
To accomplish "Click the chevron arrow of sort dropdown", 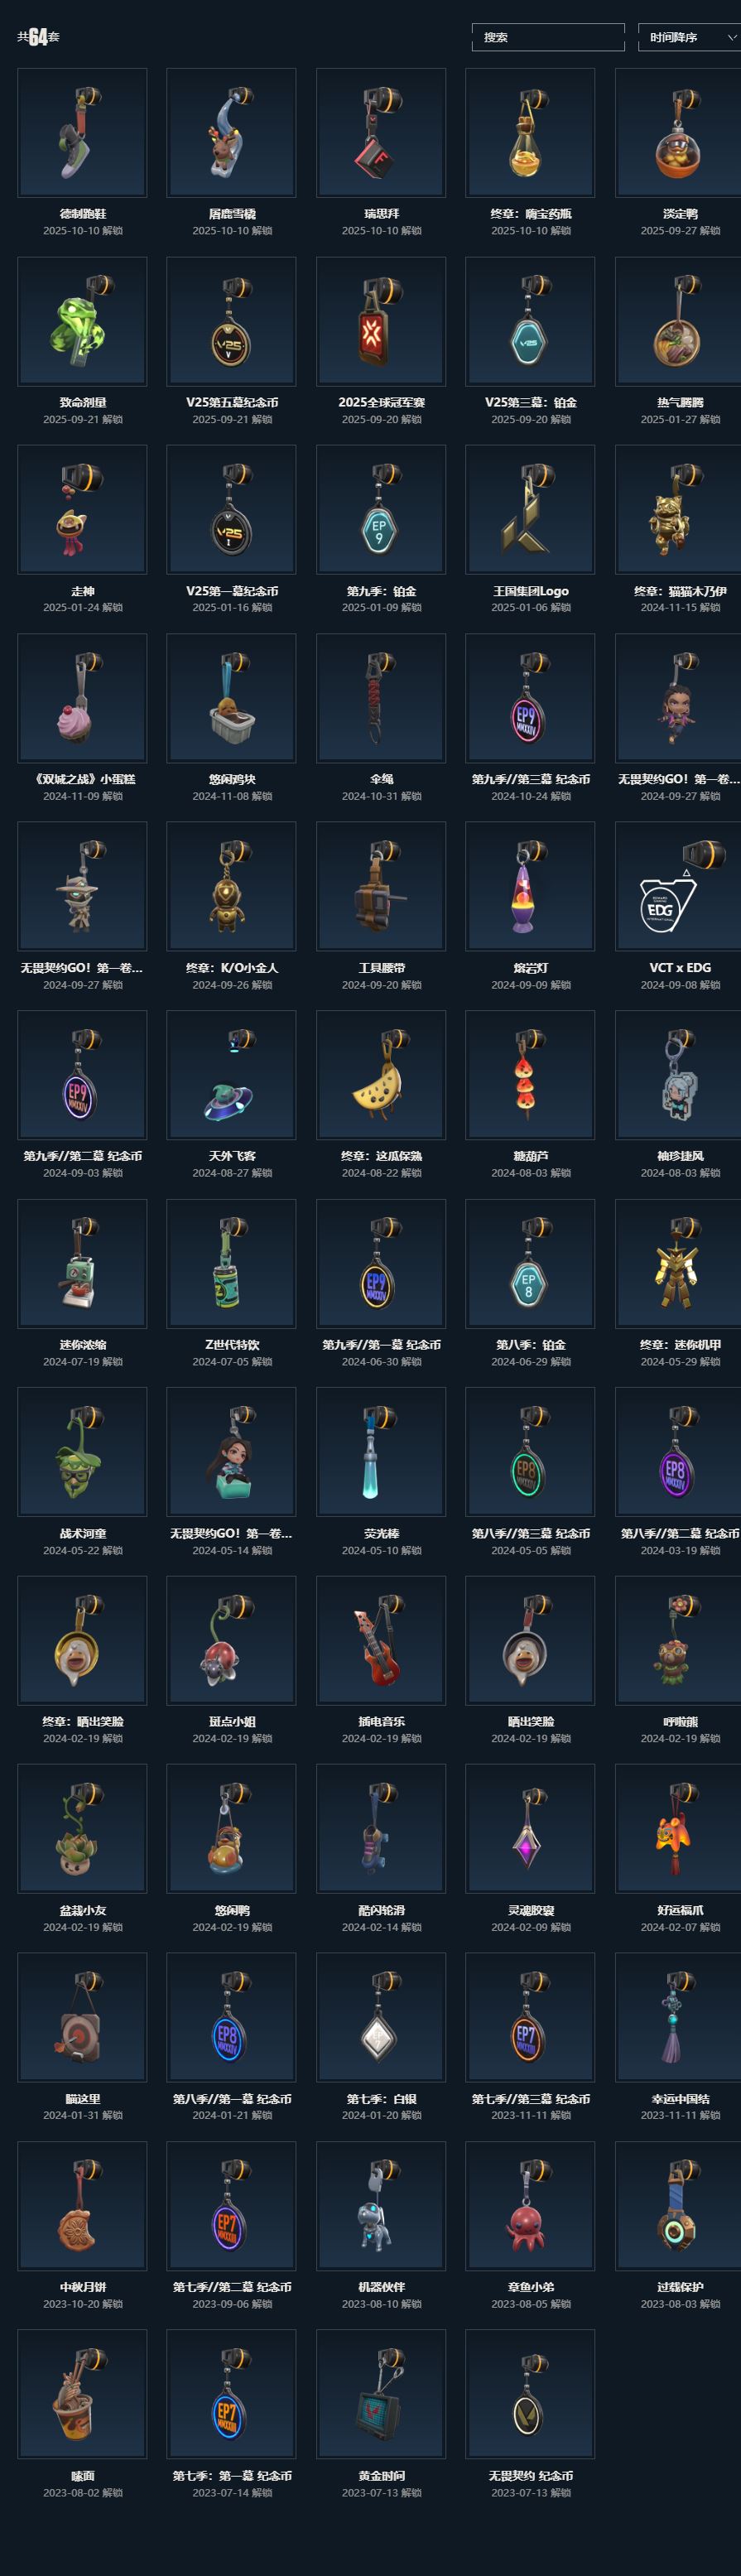I will [x=731, y=37].
